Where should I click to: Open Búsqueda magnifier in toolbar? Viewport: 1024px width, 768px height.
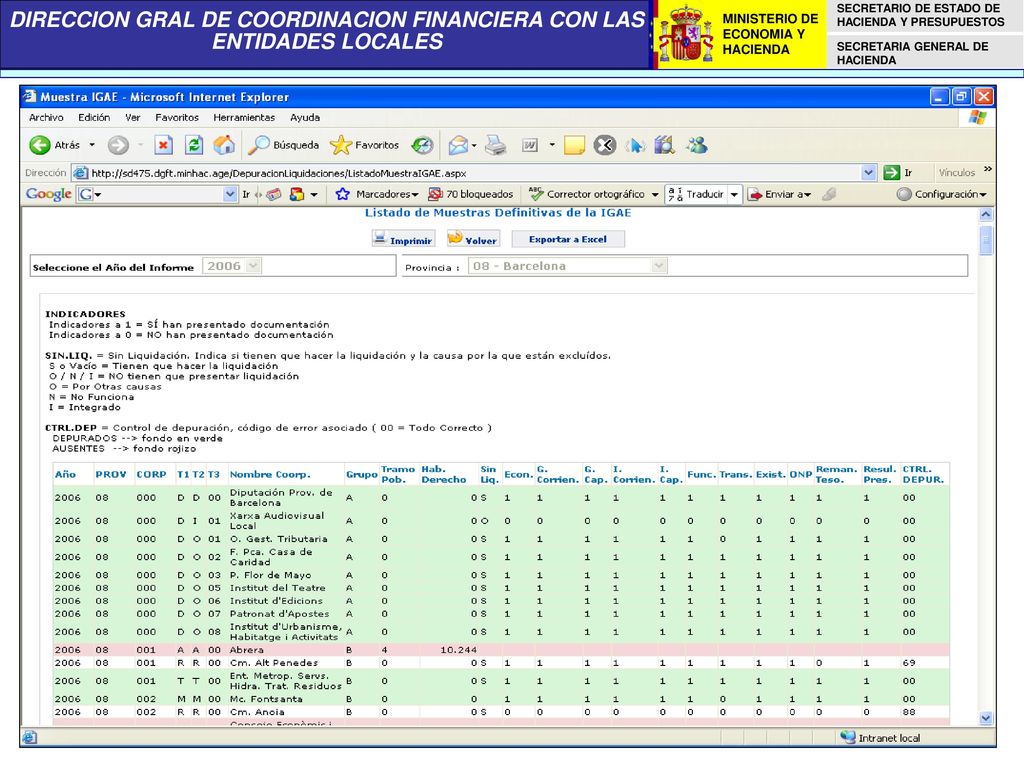tap(283, 145)
